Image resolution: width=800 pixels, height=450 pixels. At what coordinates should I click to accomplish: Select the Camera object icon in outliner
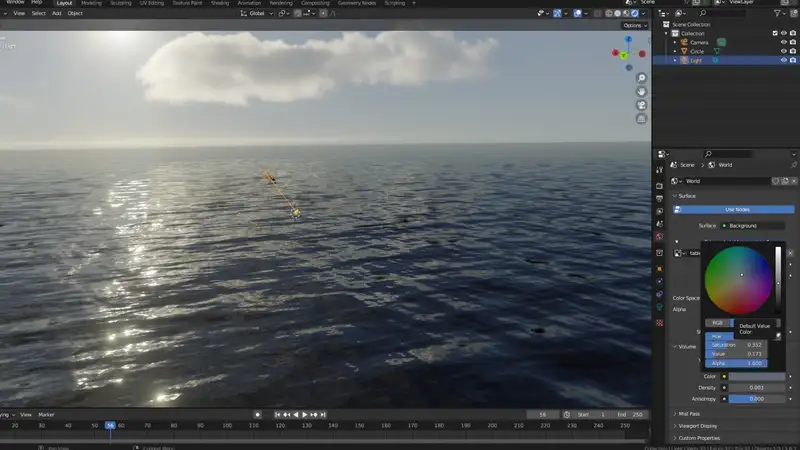(x=684, y=42)
